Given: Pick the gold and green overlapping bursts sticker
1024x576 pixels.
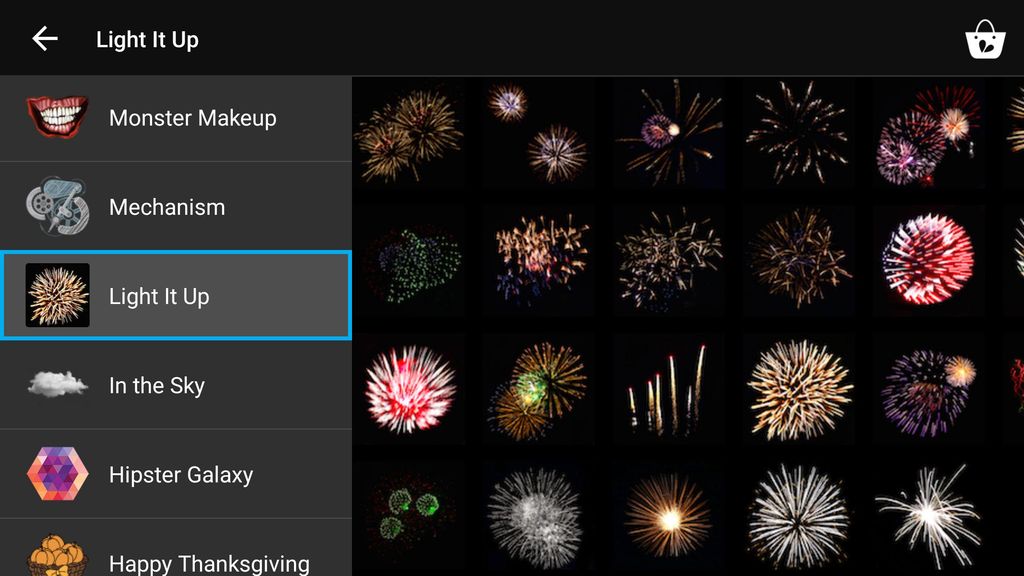Looking at the screenshot, I should tap(539, 389).
